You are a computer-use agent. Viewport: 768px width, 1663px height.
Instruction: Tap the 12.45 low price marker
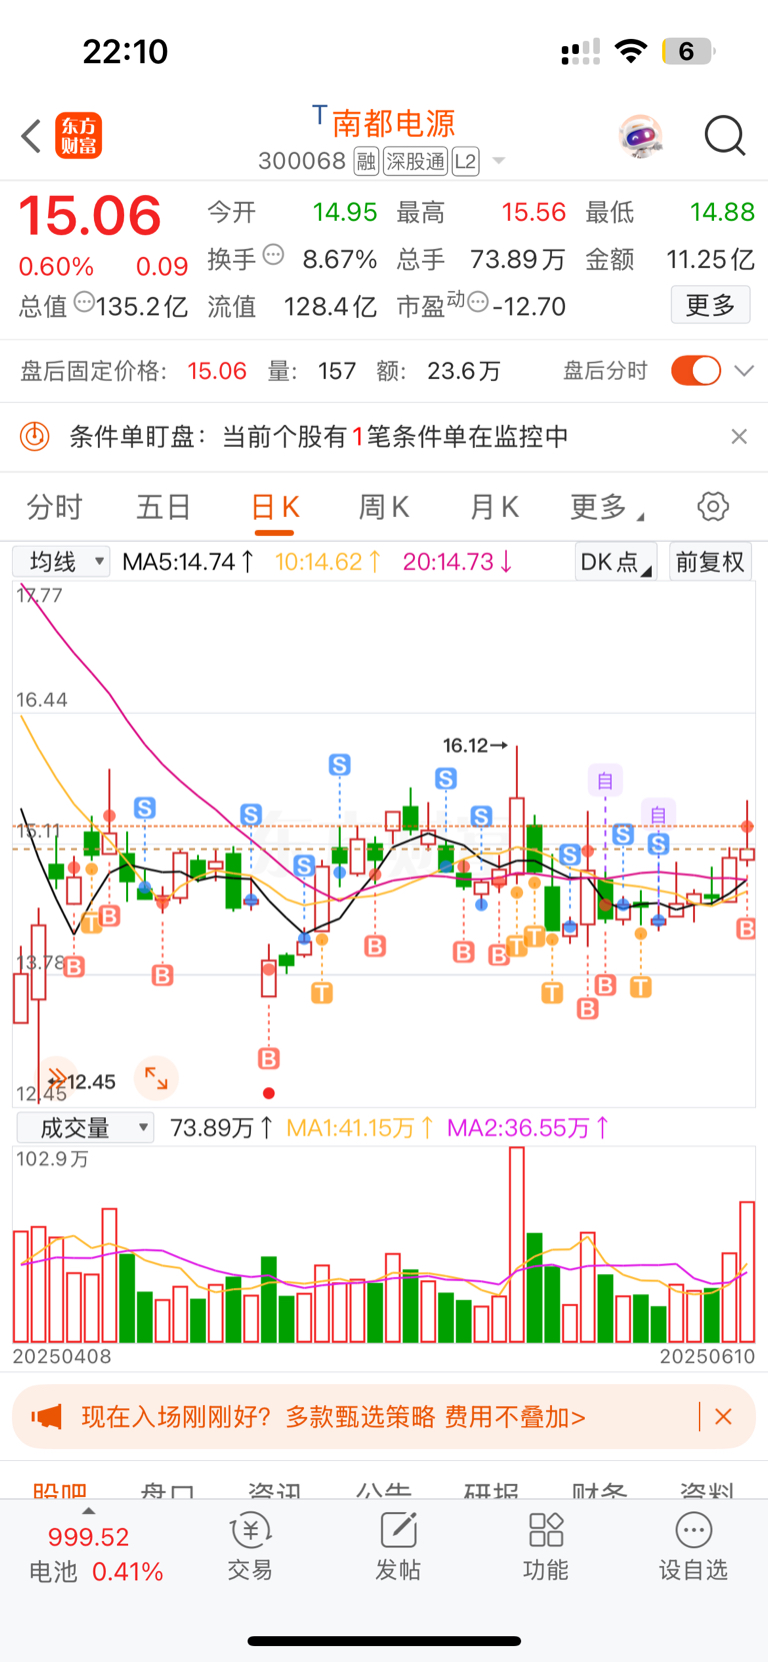coord(84,1081)
